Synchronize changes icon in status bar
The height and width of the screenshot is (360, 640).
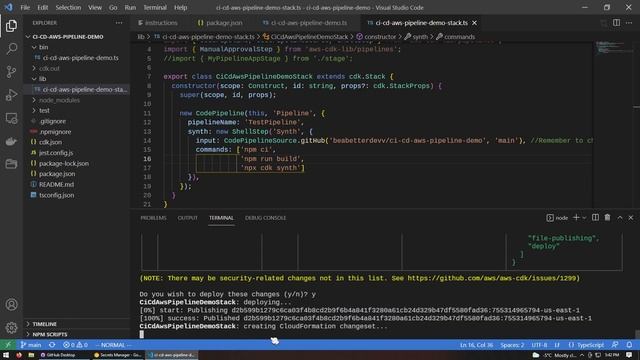click(52, 344)
